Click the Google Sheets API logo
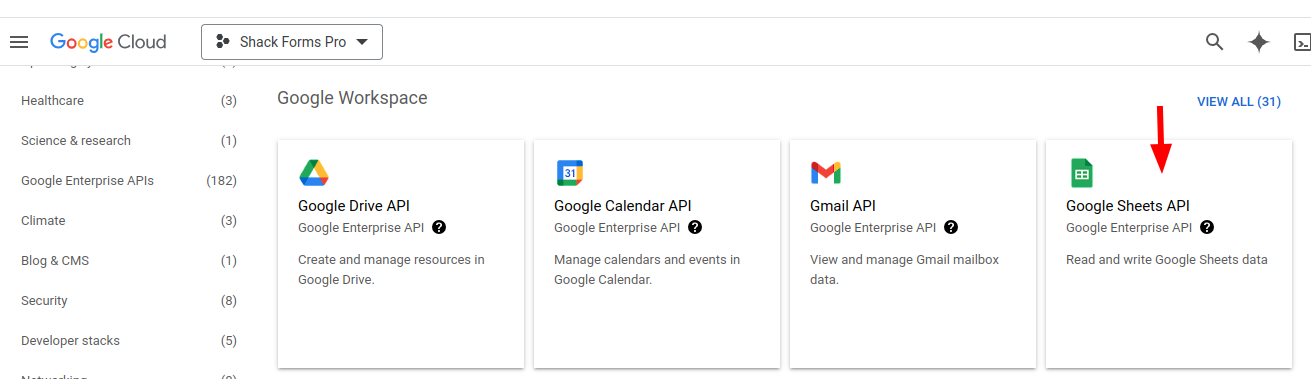 coord(1081,173)
